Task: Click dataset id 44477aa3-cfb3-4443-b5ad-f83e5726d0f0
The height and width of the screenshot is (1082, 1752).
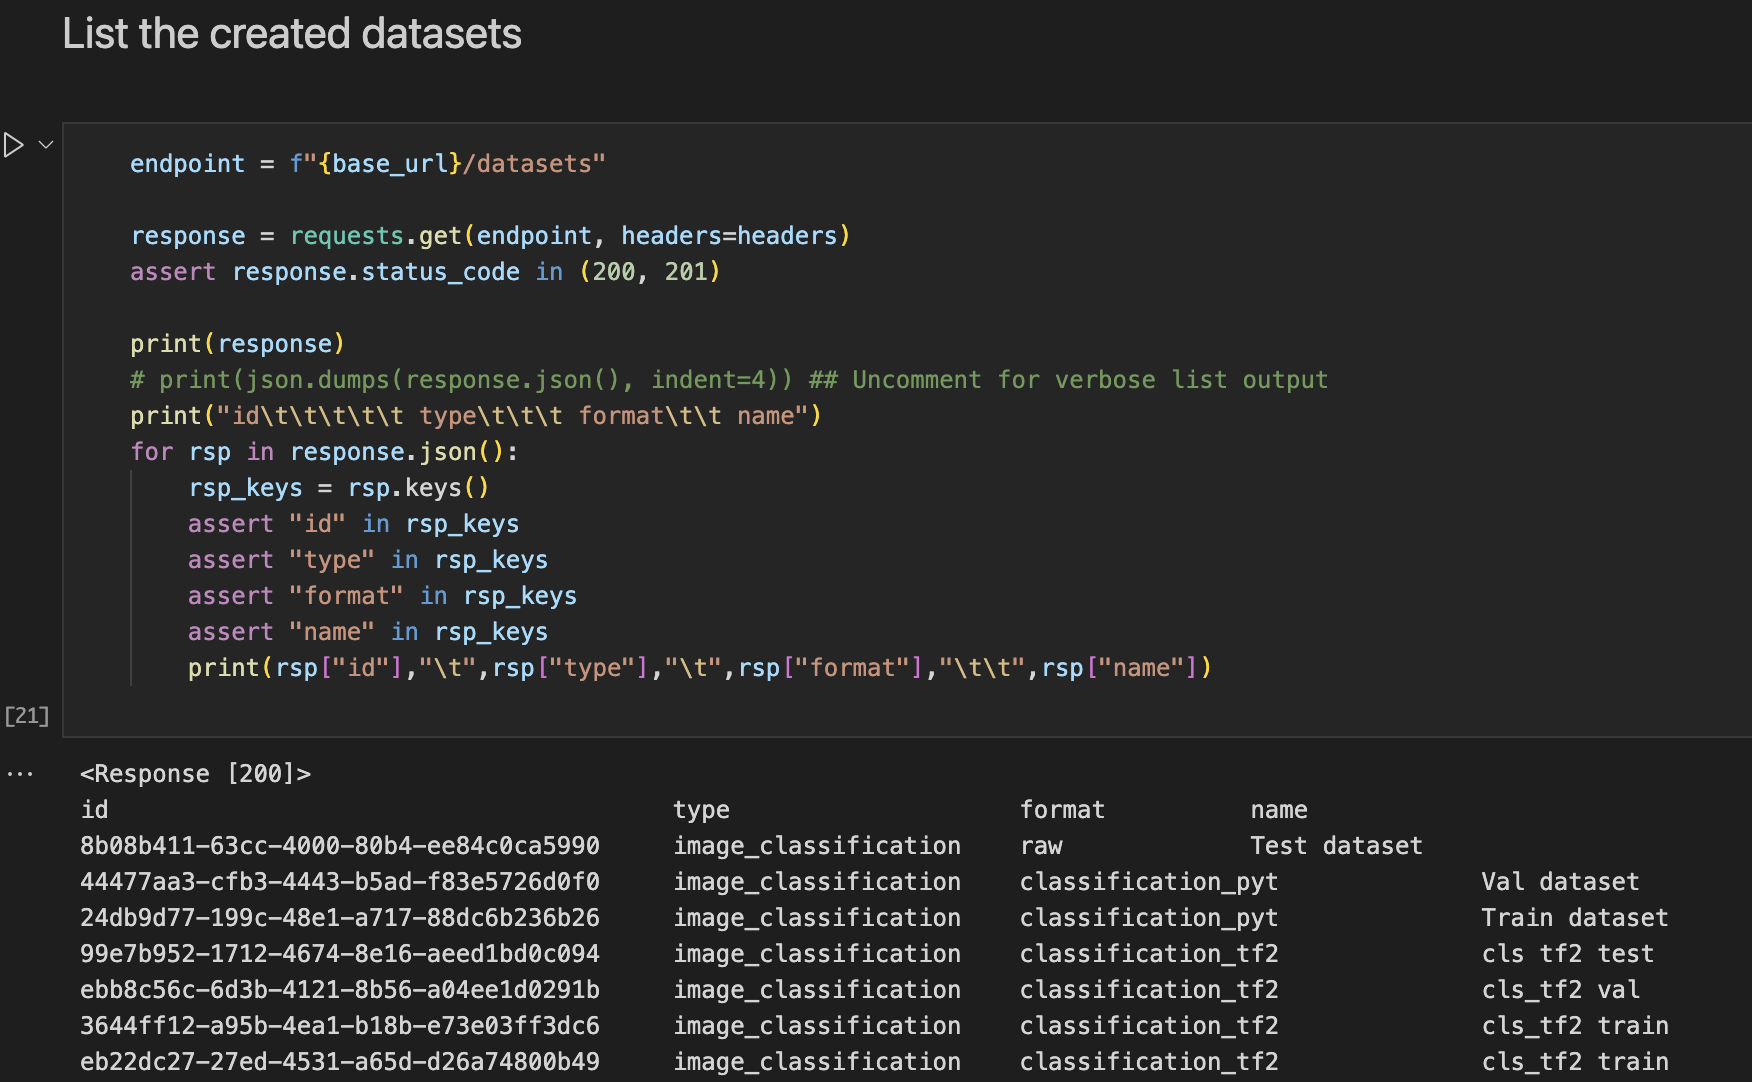Action: coord(340,882)
